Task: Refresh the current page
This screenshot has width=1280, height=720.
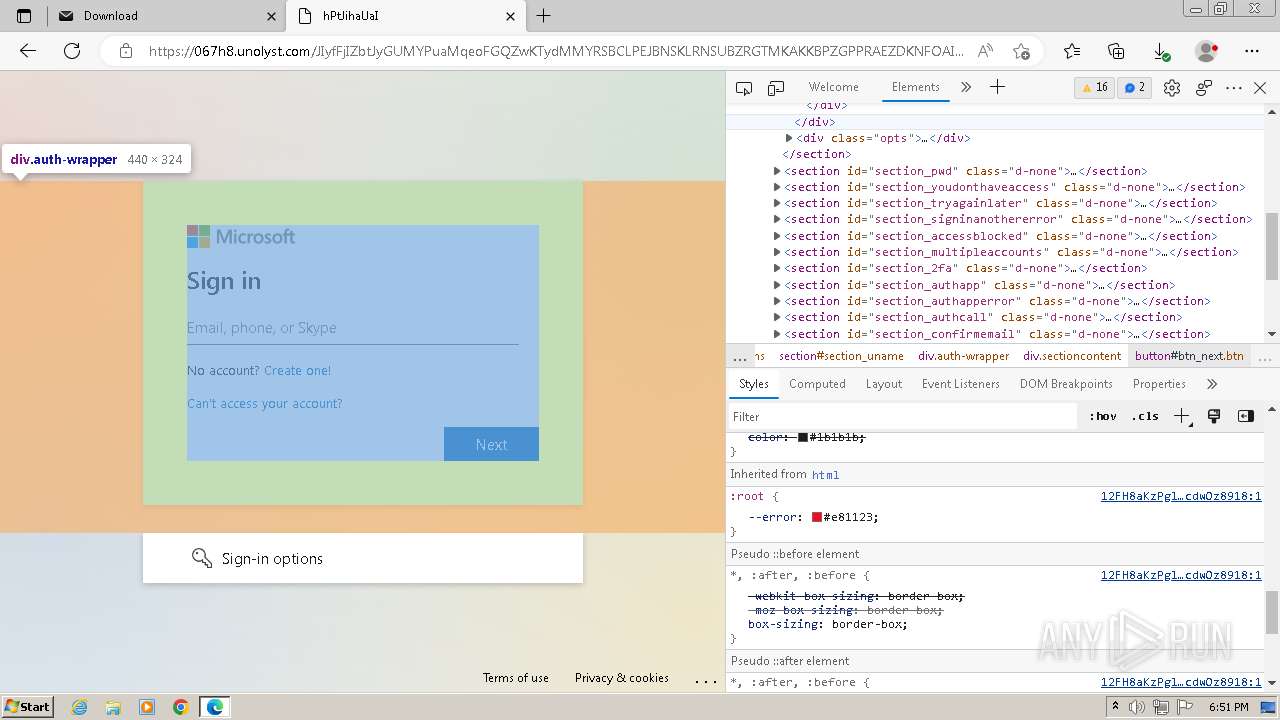Action: pyautogui.click(x=72, y=51)
